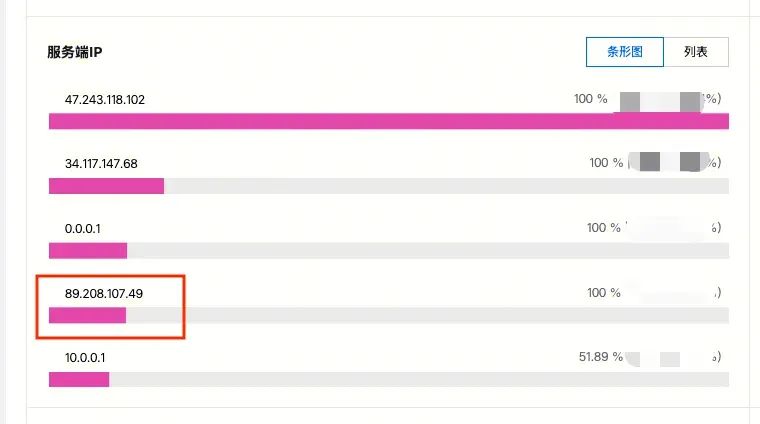760x424 pixels.
Task: Click the 100 % value for 89.208.107.49
Action: 603,293
